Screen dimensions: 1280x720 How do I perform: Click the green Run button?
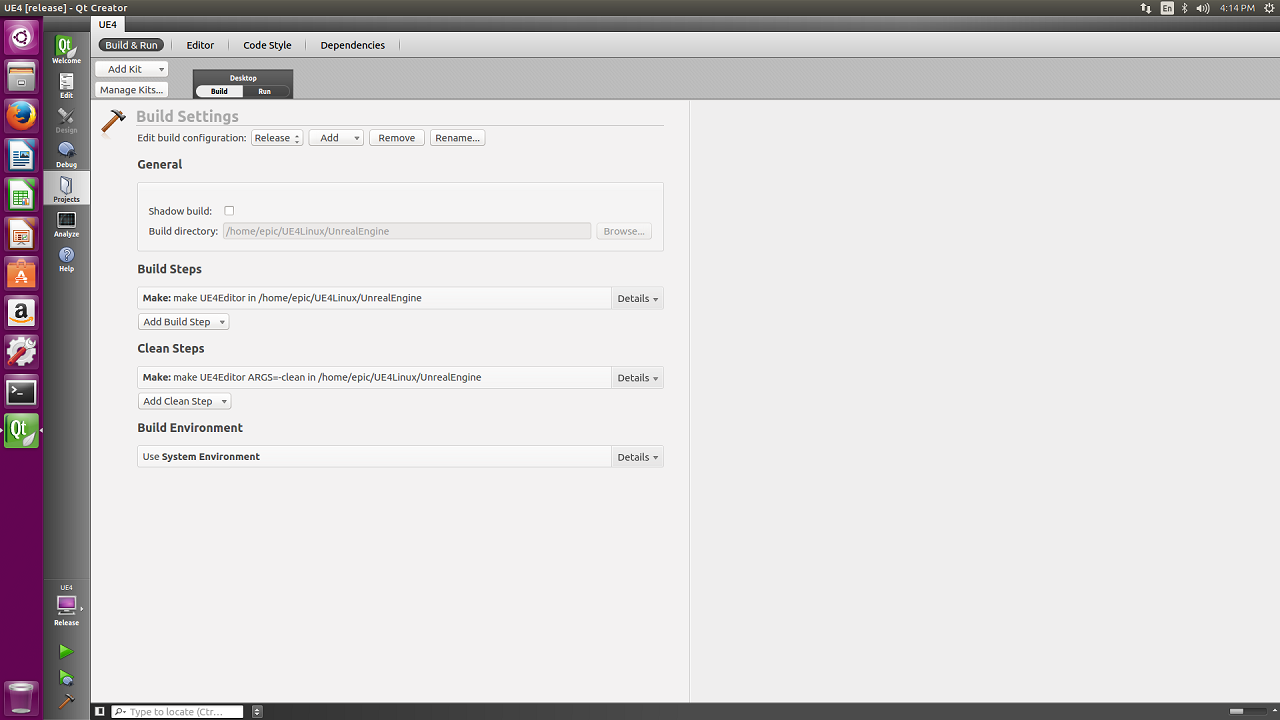66,652
